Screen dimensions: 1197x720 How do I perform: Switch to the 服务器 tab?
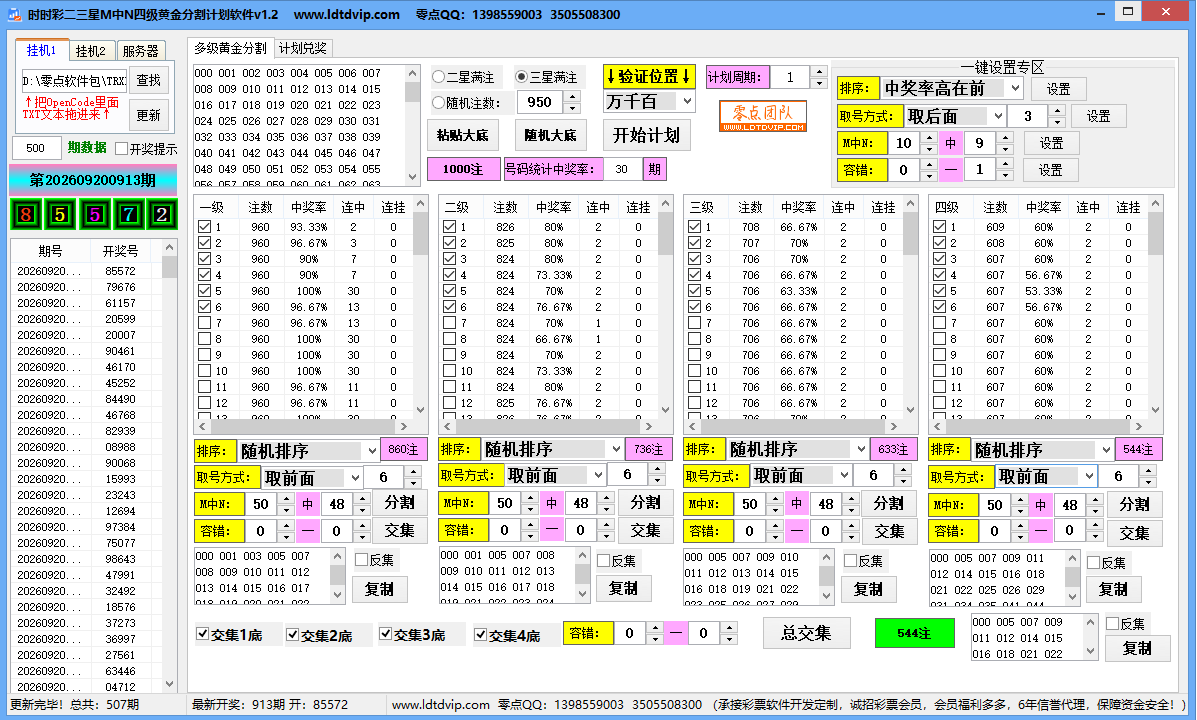[x=140, y=51]
